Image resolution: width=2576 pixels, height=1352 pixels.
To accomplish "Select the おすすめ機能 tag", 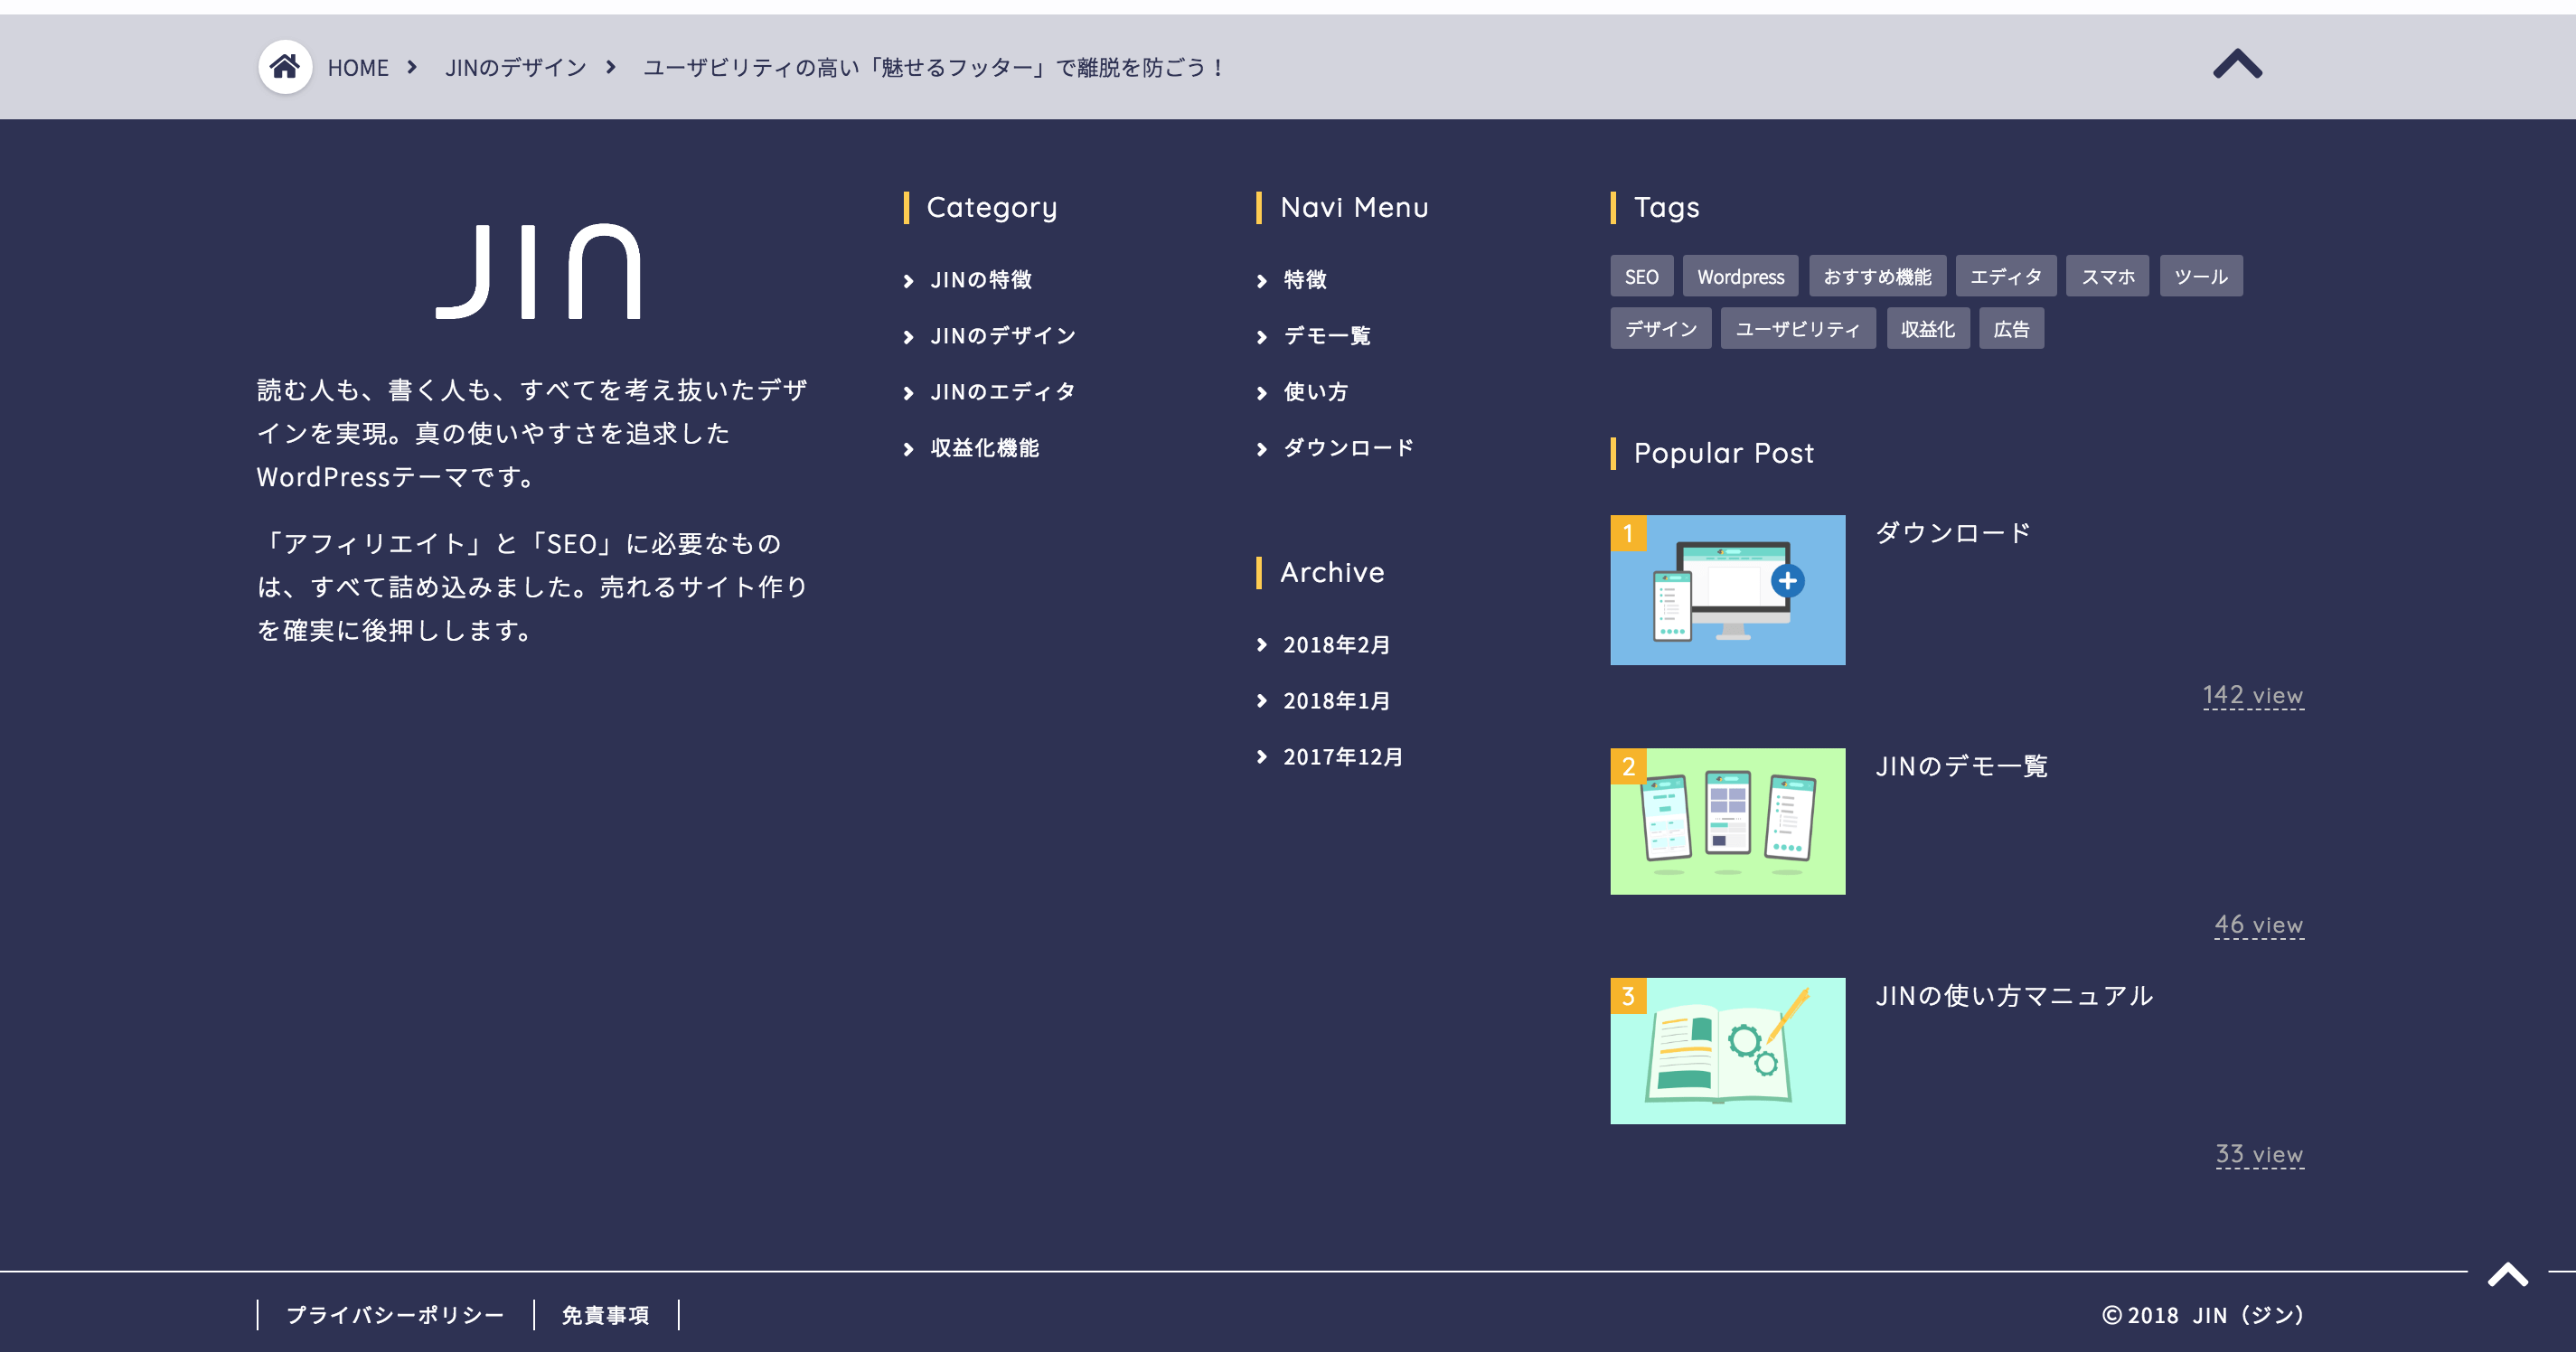I will pos(1877,276).
